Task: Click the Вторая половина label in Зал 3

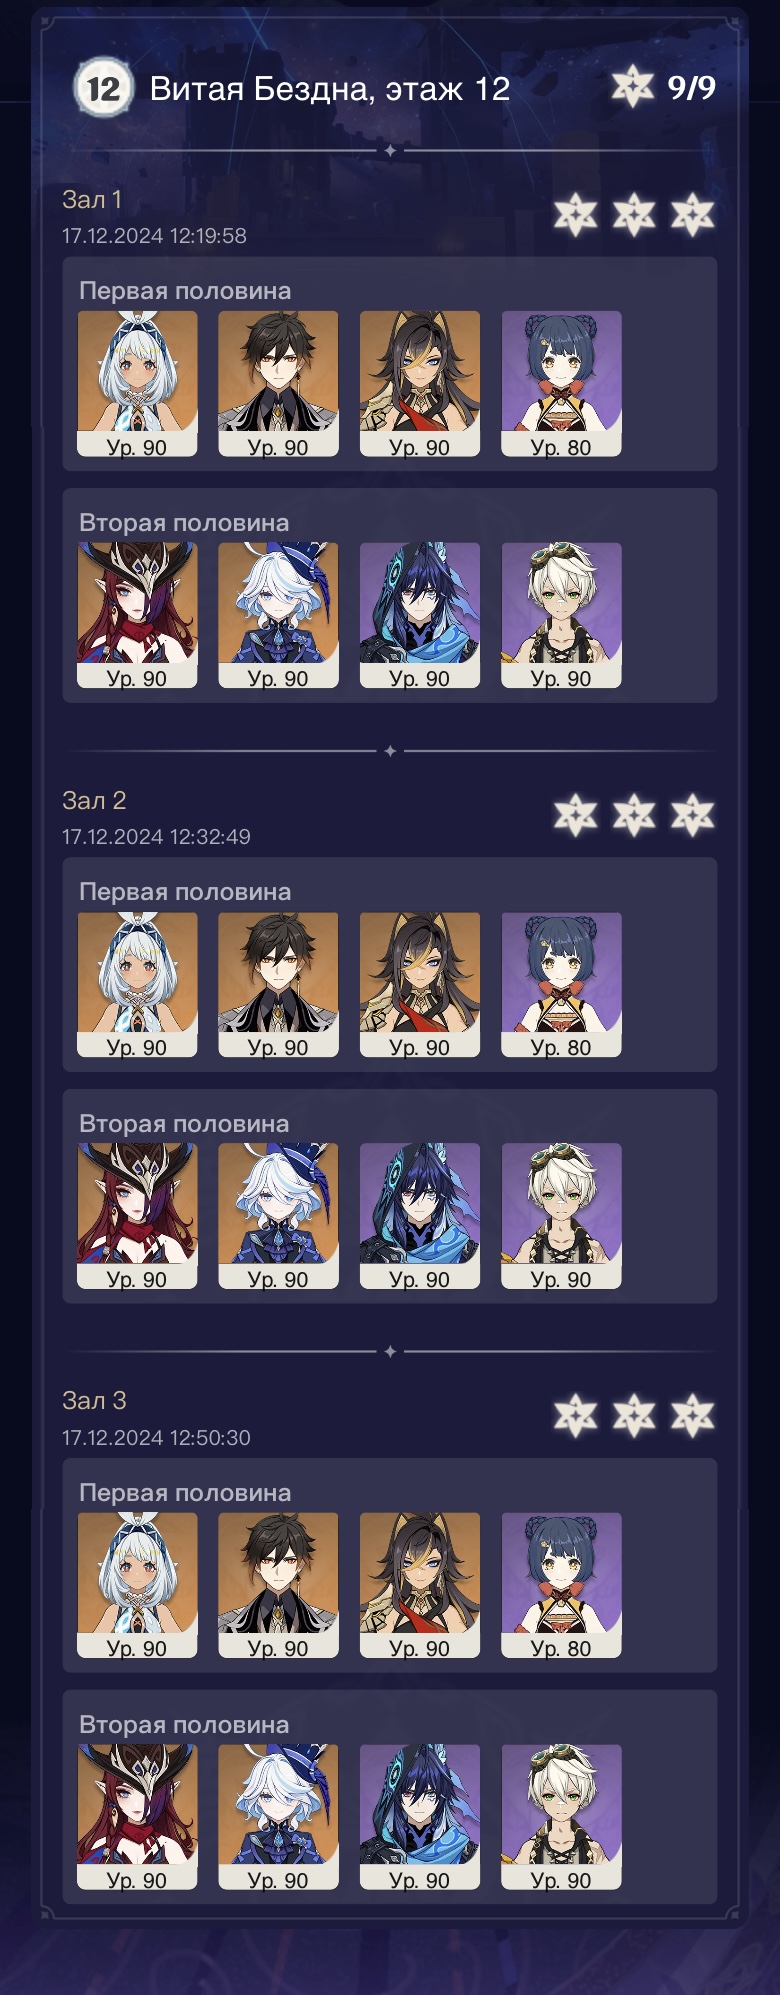Action: (x=184, y=1724)
